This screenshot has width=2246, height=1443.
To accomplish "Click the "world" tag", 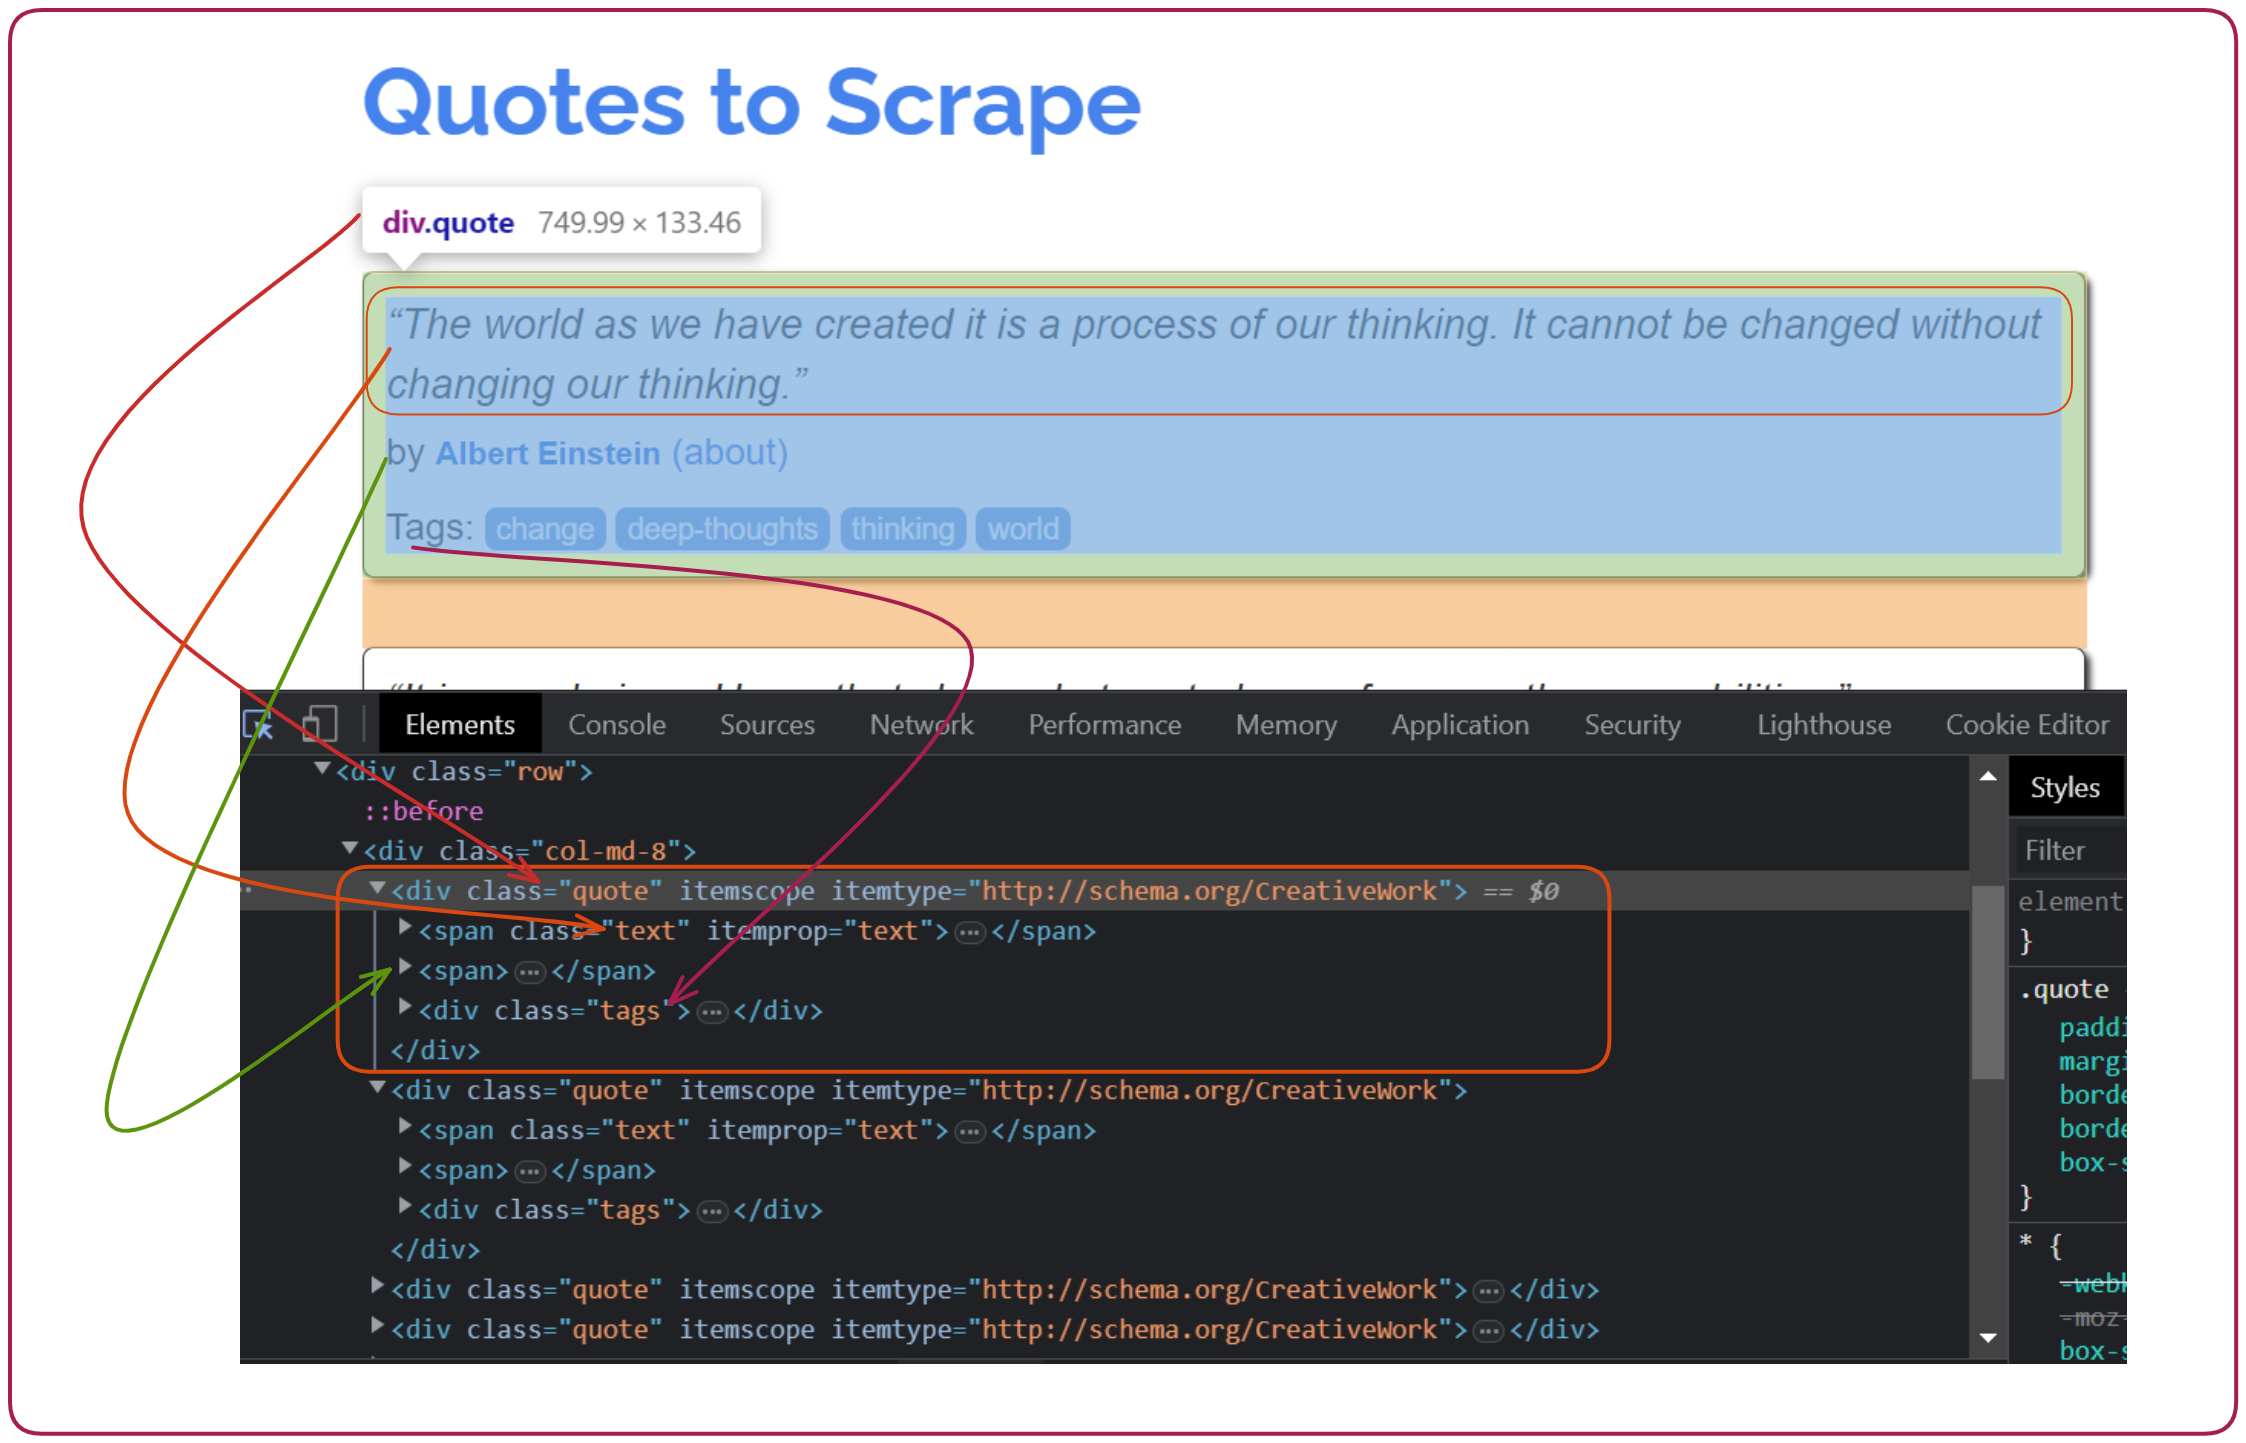I will 1023,528.
